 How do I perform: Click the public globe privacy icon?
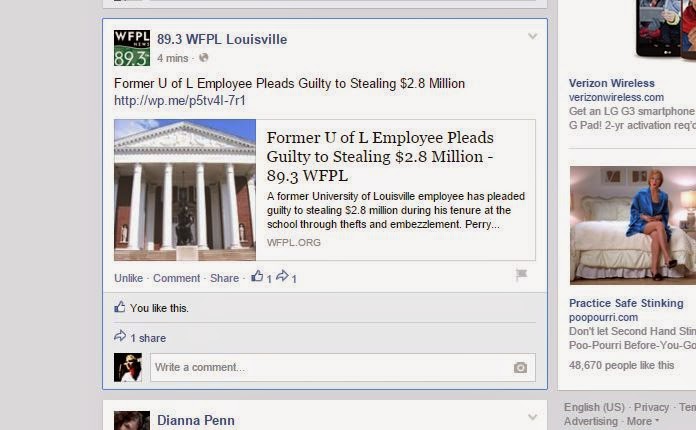(203, 58)
